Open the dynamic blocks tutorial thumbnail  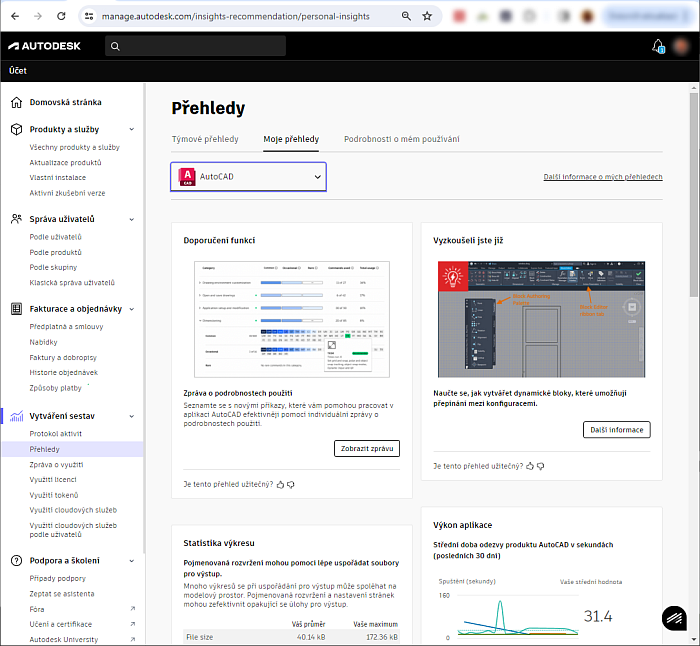click(x=541, y=320)
